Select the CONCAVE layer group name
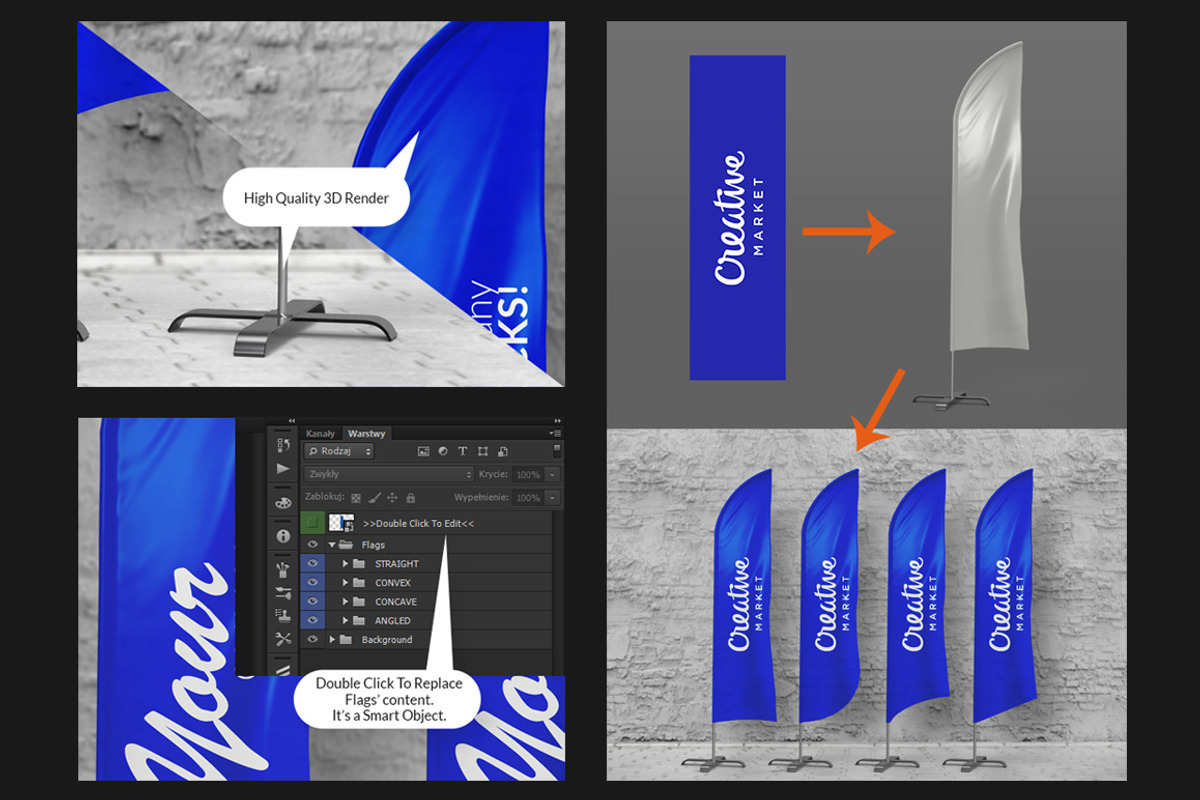Viewport: 1200px width, 800px height. click(x=396, y=602)
